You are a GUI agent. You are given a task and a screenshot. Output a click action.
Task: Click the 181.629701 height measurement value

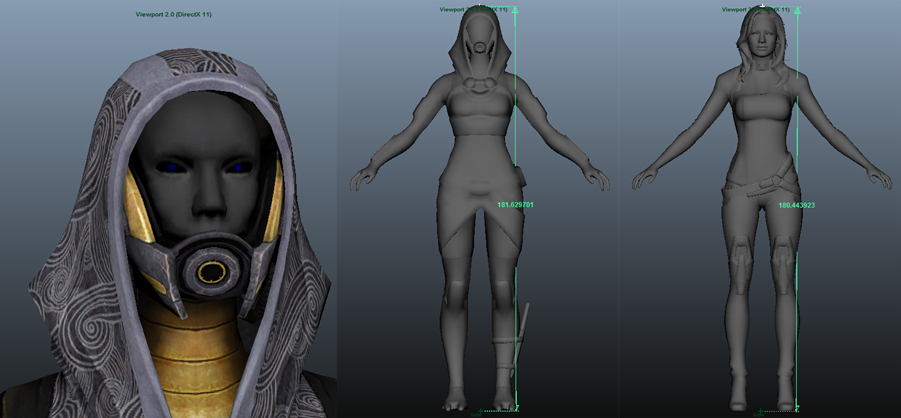pyautogui.click(x=516, y=204)
